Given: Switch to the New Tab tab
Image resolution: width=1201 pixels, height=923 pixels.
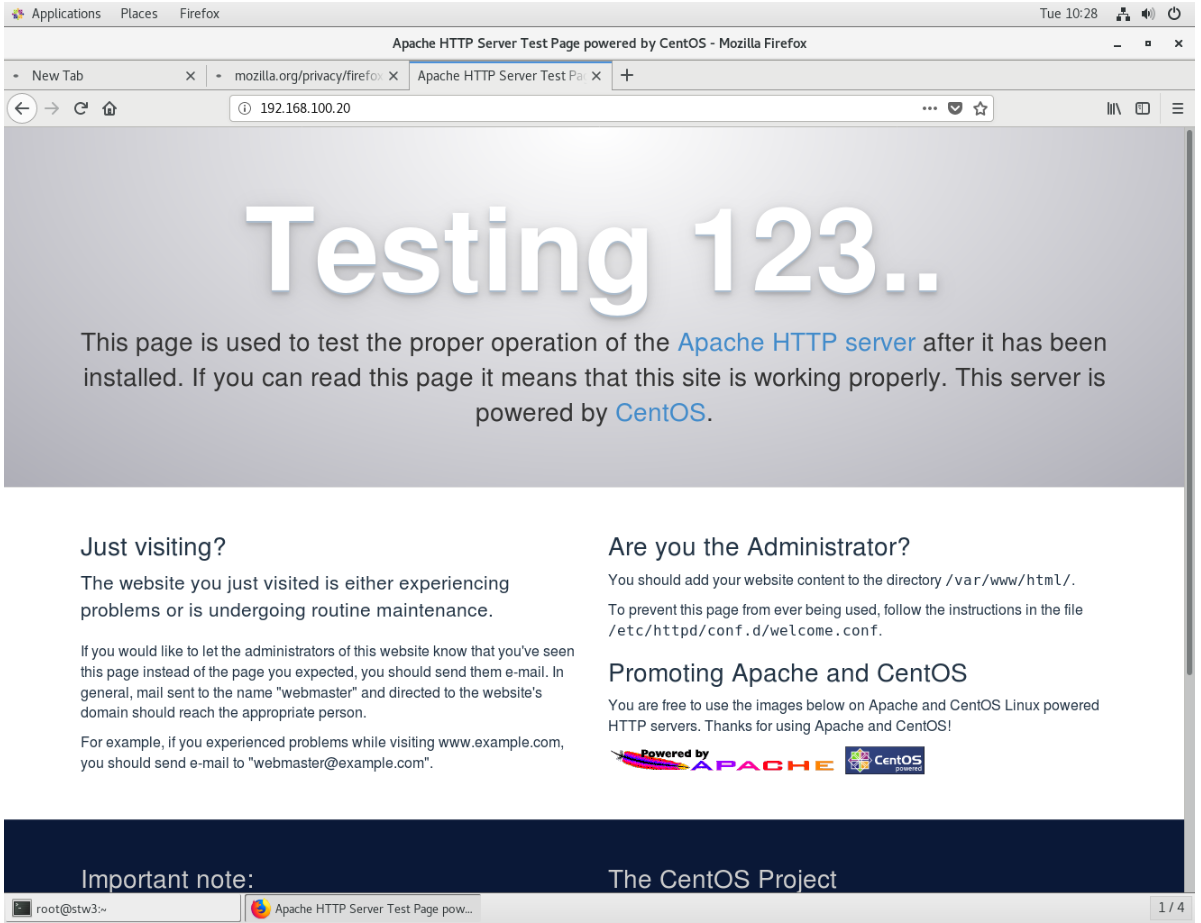Looking at the screenshot, I should (104, 76).
